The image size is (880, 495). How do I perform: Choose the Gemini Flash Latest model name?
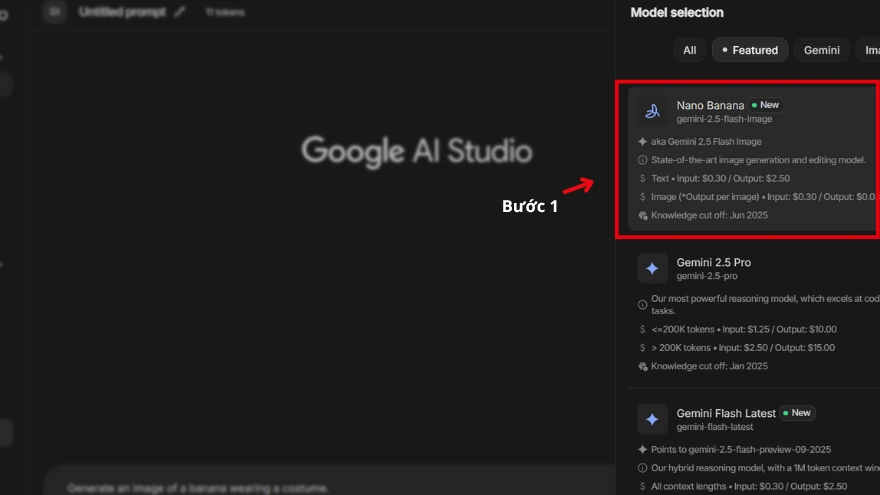coord(725,413)
